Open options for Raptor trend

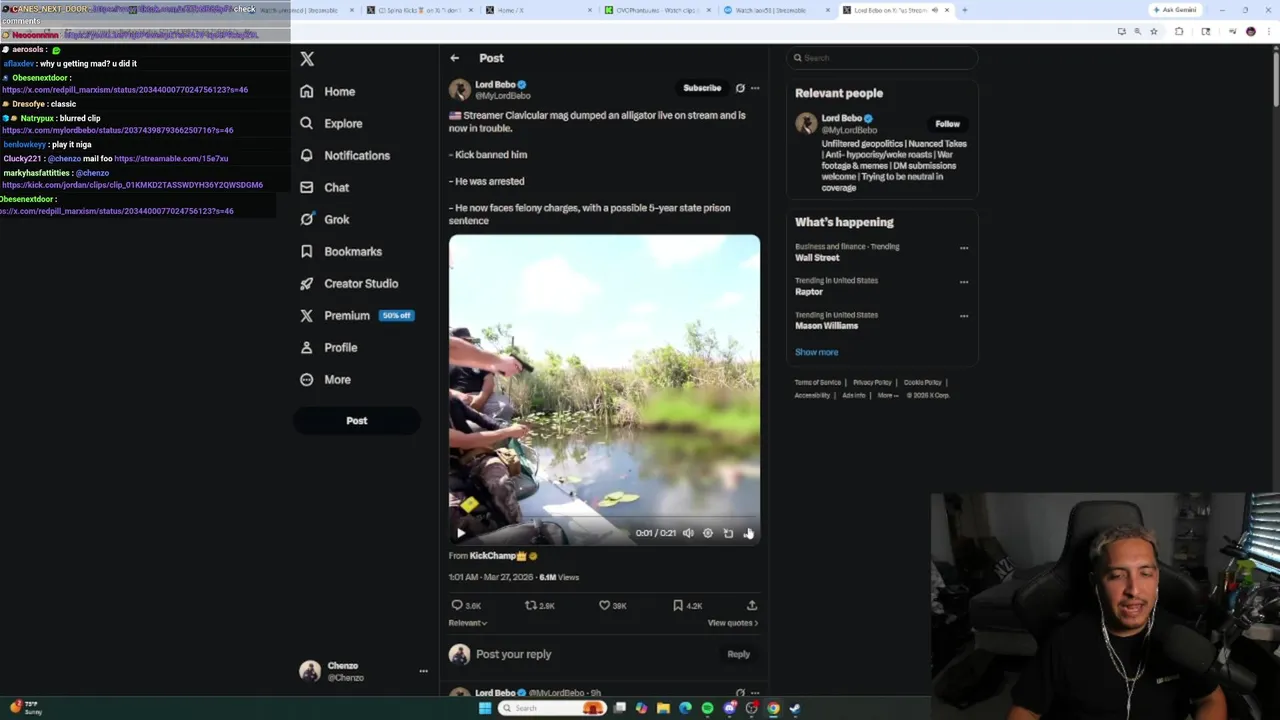[x=964, y=282]
